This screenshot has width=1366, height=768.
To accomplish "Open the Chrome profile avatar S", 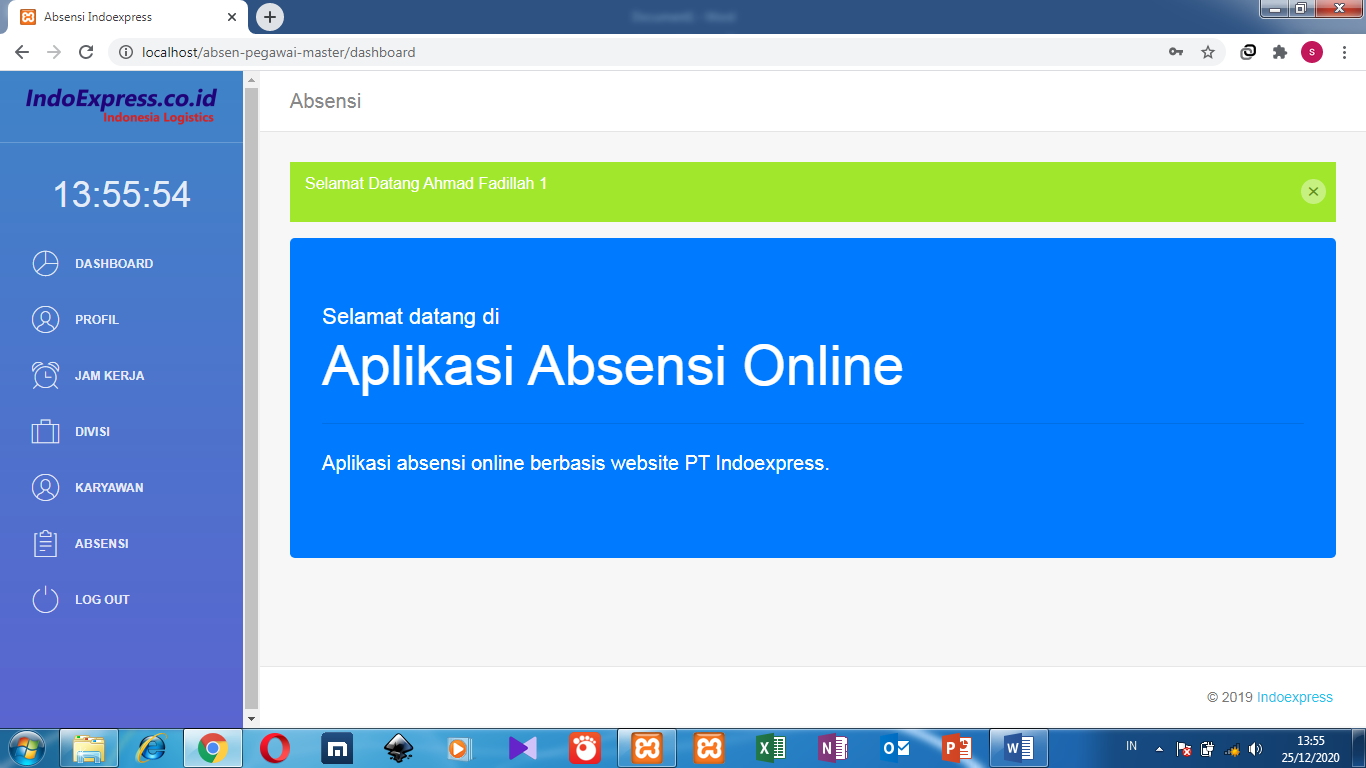I will (1312, 51).
